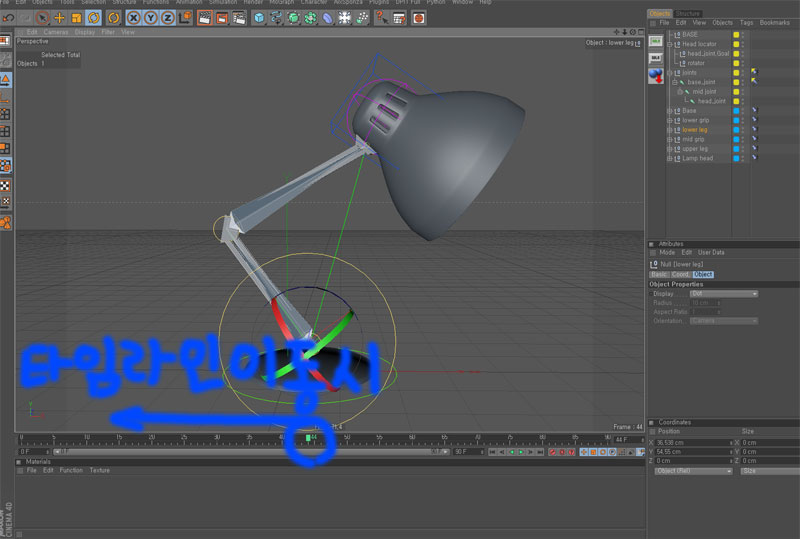Open the scene/light objects icon
800x539 pixels.
[x=345, y=18]
